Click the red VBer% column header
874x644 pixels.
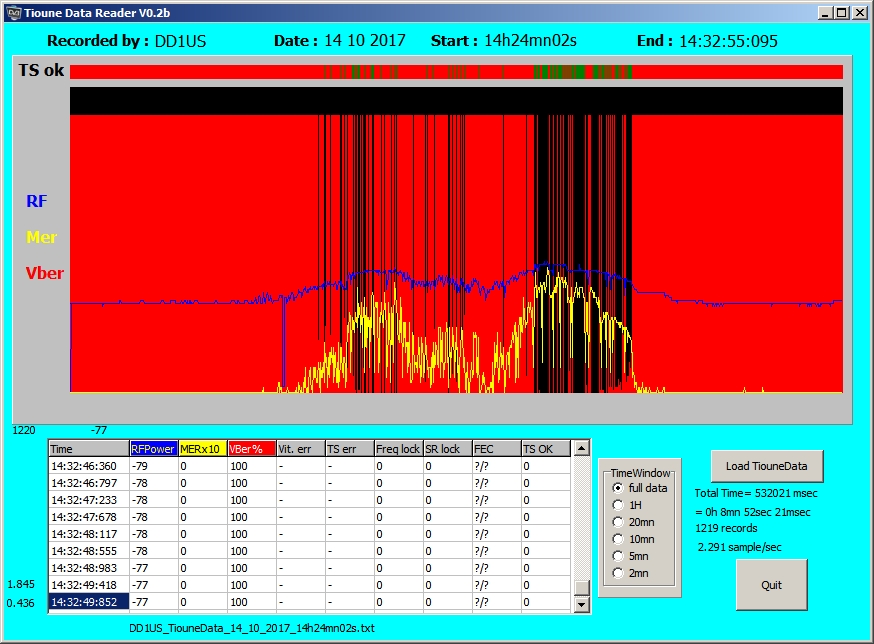click(x=251, y=449)
